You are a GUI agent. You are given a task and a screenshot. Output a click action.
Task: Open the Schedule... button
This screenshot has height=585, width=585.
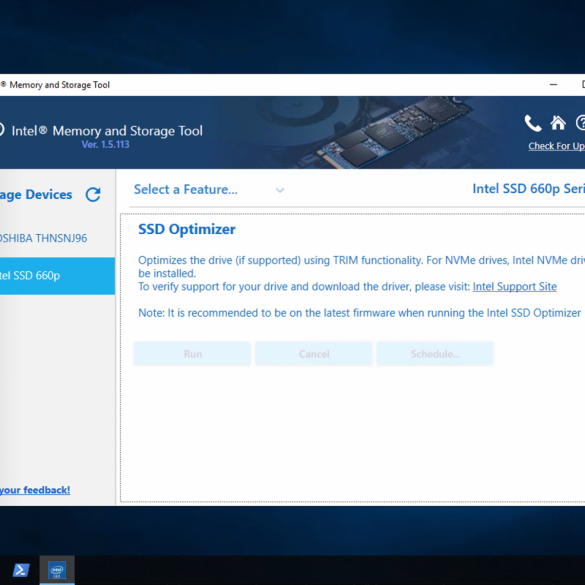tap(435, 354)
